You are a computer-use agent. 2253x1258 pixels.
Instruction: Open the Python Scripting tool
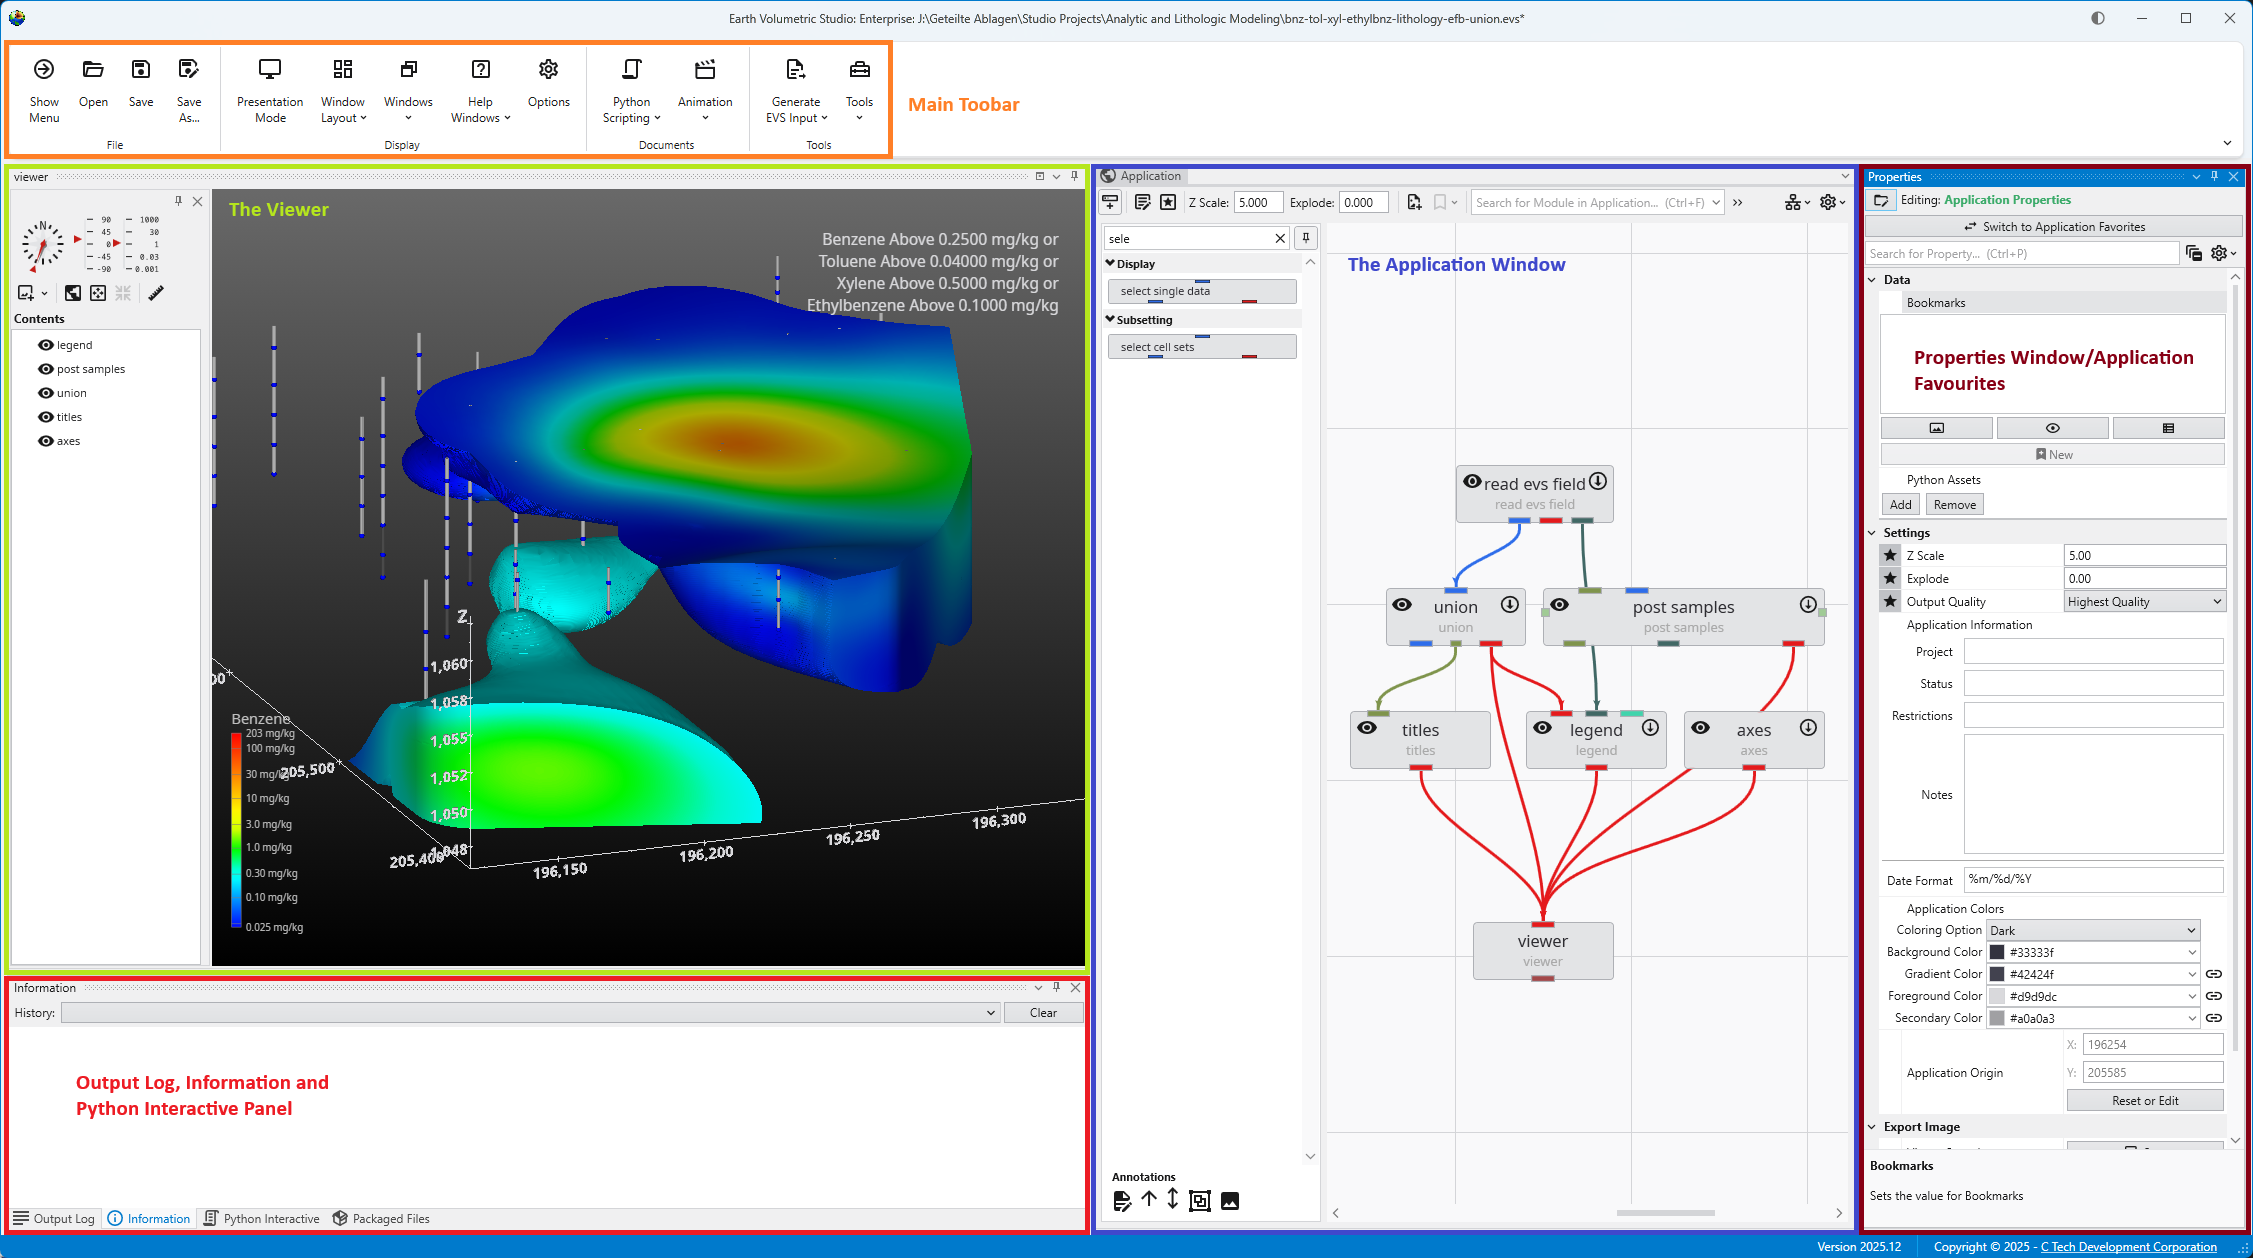pyautogui.click(x=631, y=70)
